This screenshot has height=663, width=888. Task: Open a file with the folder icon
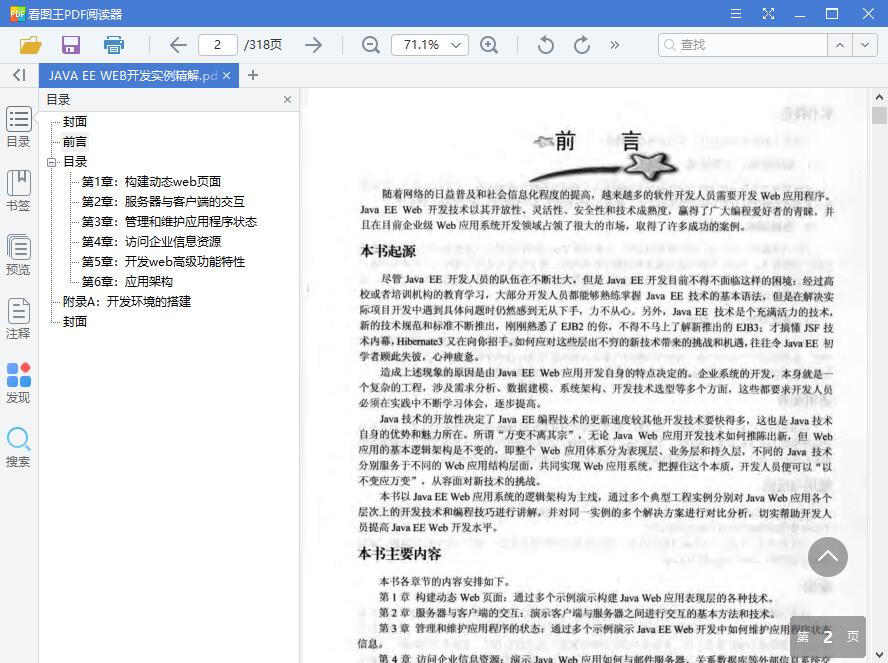point(31,45)
